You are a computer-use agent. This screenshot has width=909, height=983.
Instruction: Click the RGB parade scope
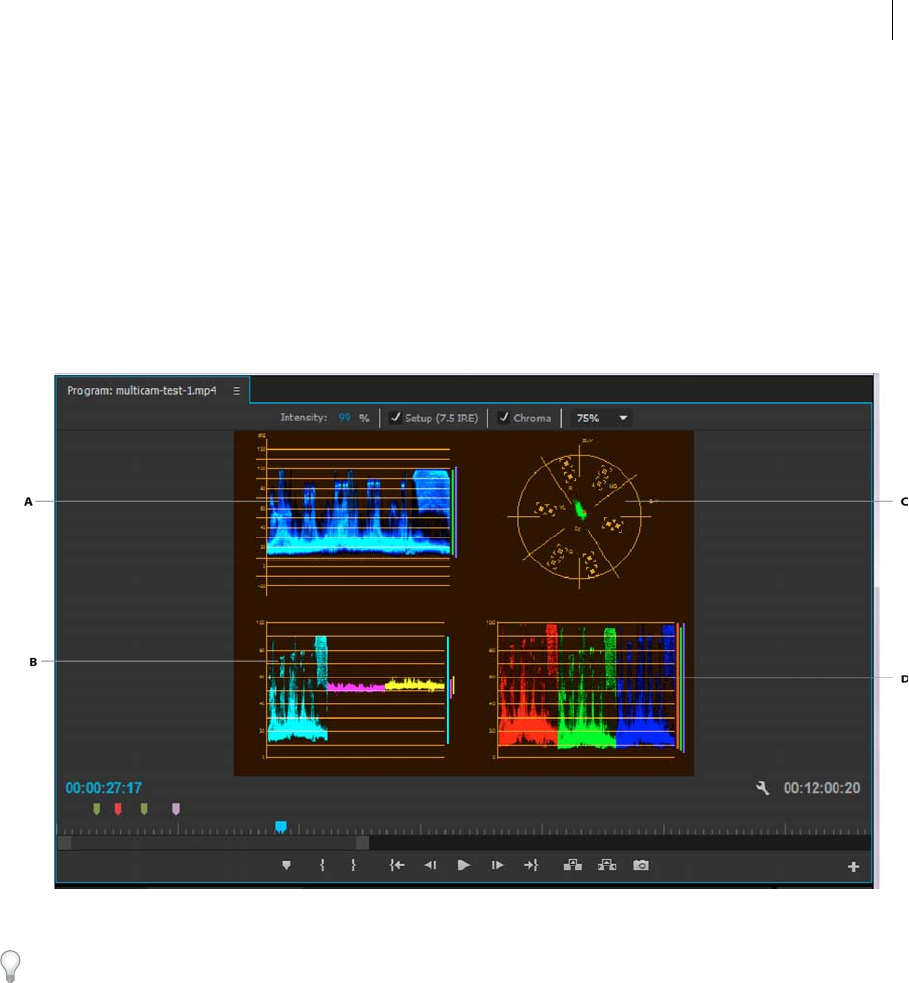[x=586, y=688]
